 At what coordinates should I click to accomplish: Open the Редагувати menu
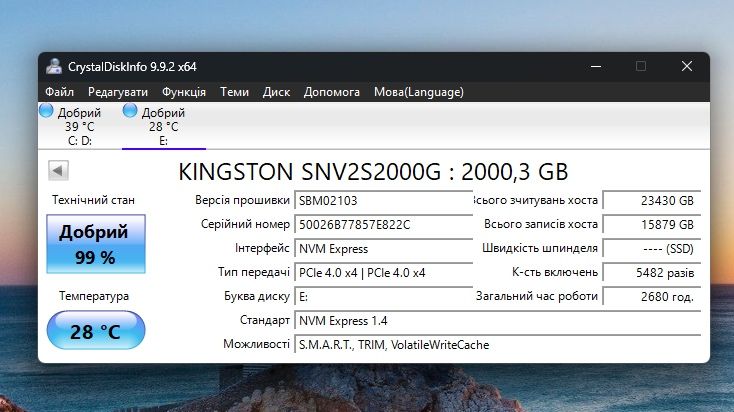click(118, 92)
